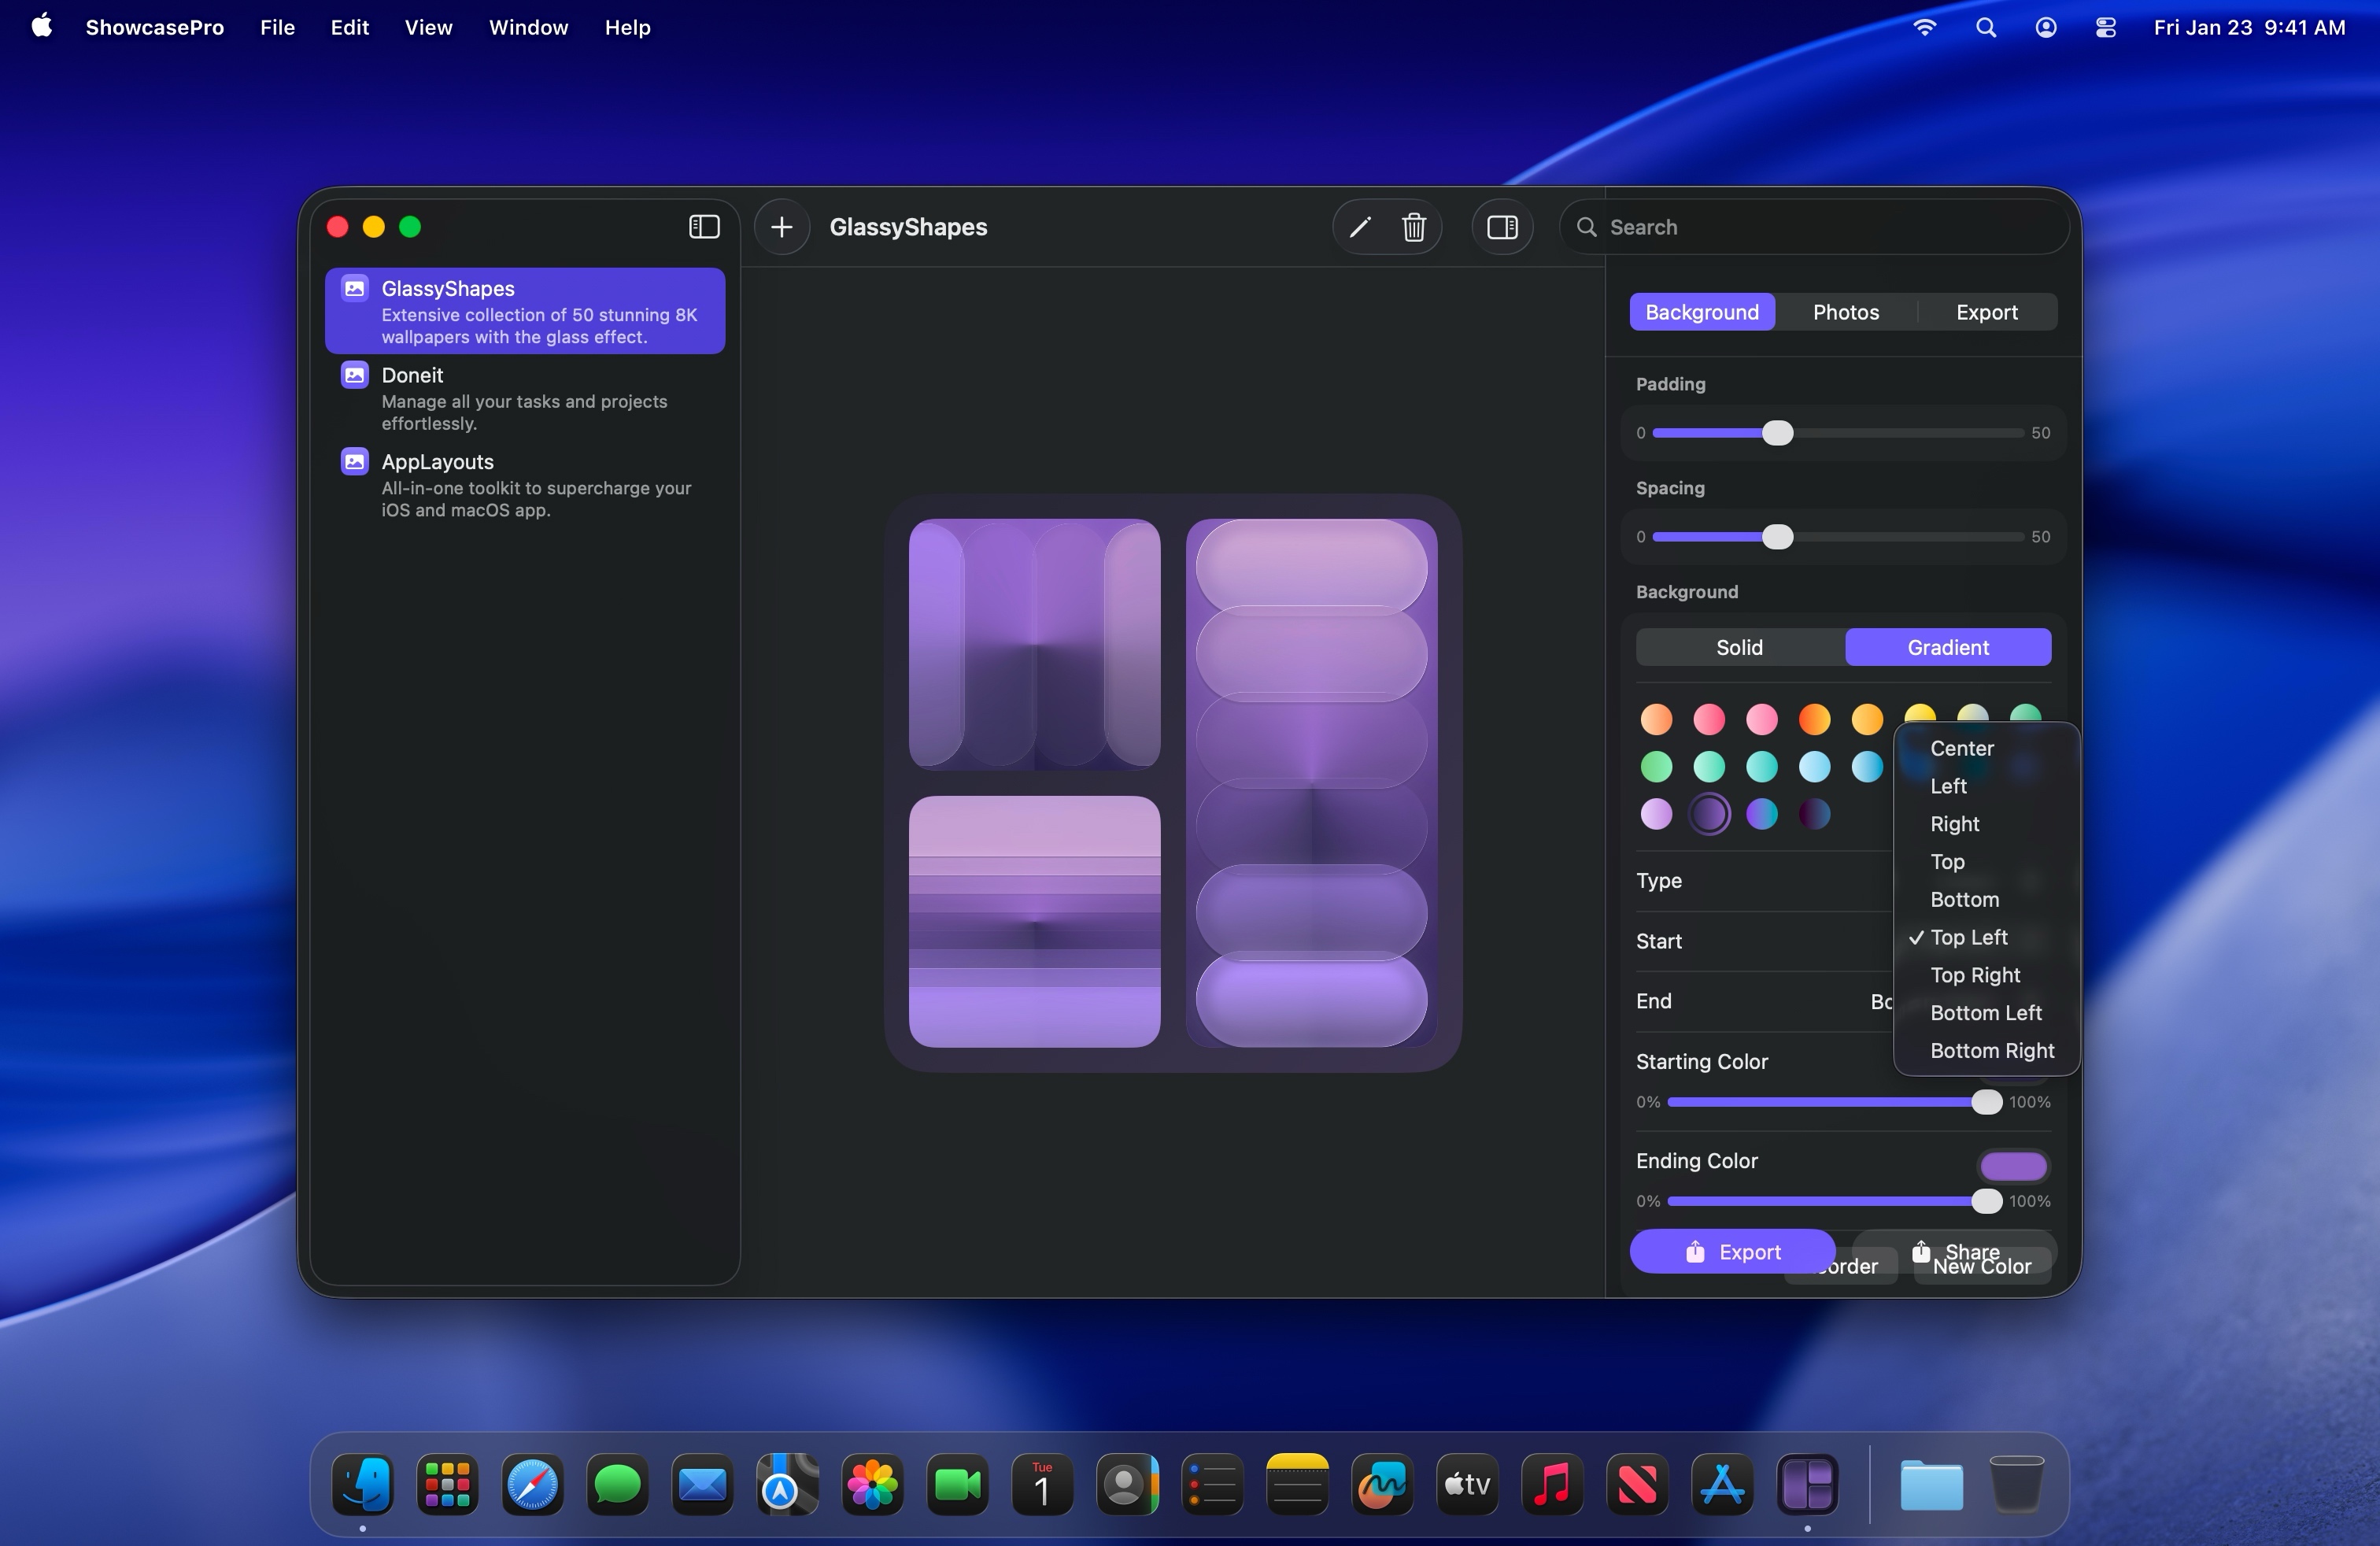
Task: Open Spotlight search in the menu bar
Action: [x=1986, y=28]
